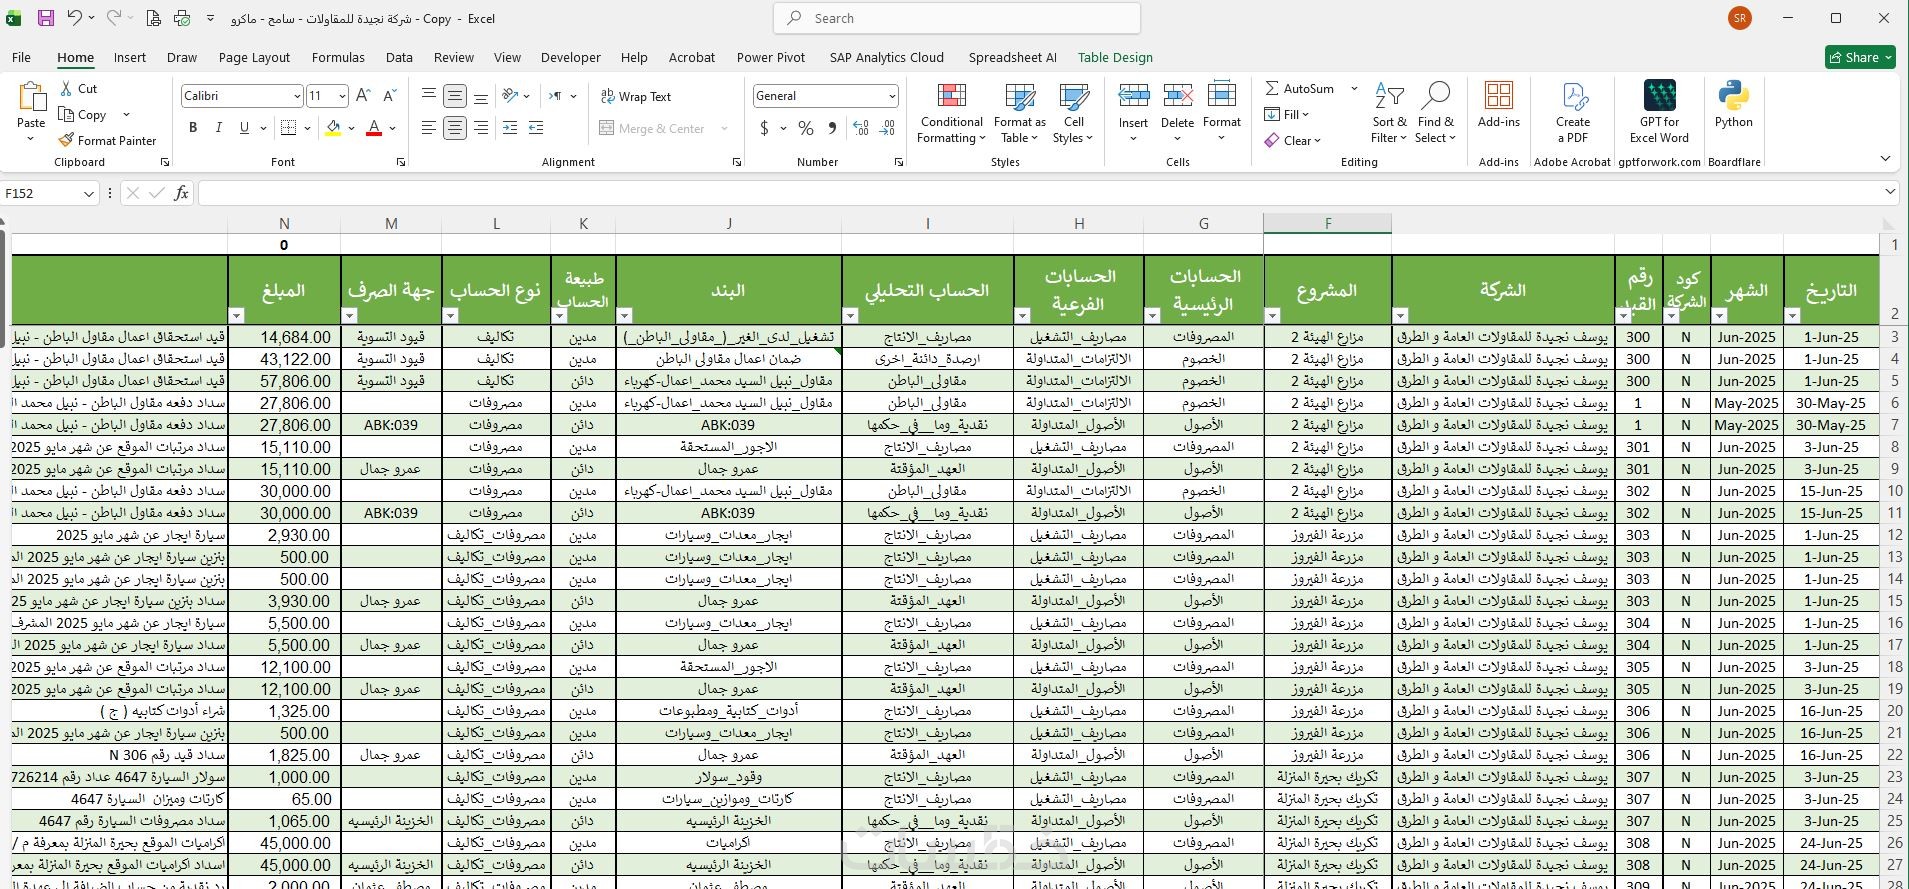
Task: Click the Search box in title bar
Action: coord(957,18)
